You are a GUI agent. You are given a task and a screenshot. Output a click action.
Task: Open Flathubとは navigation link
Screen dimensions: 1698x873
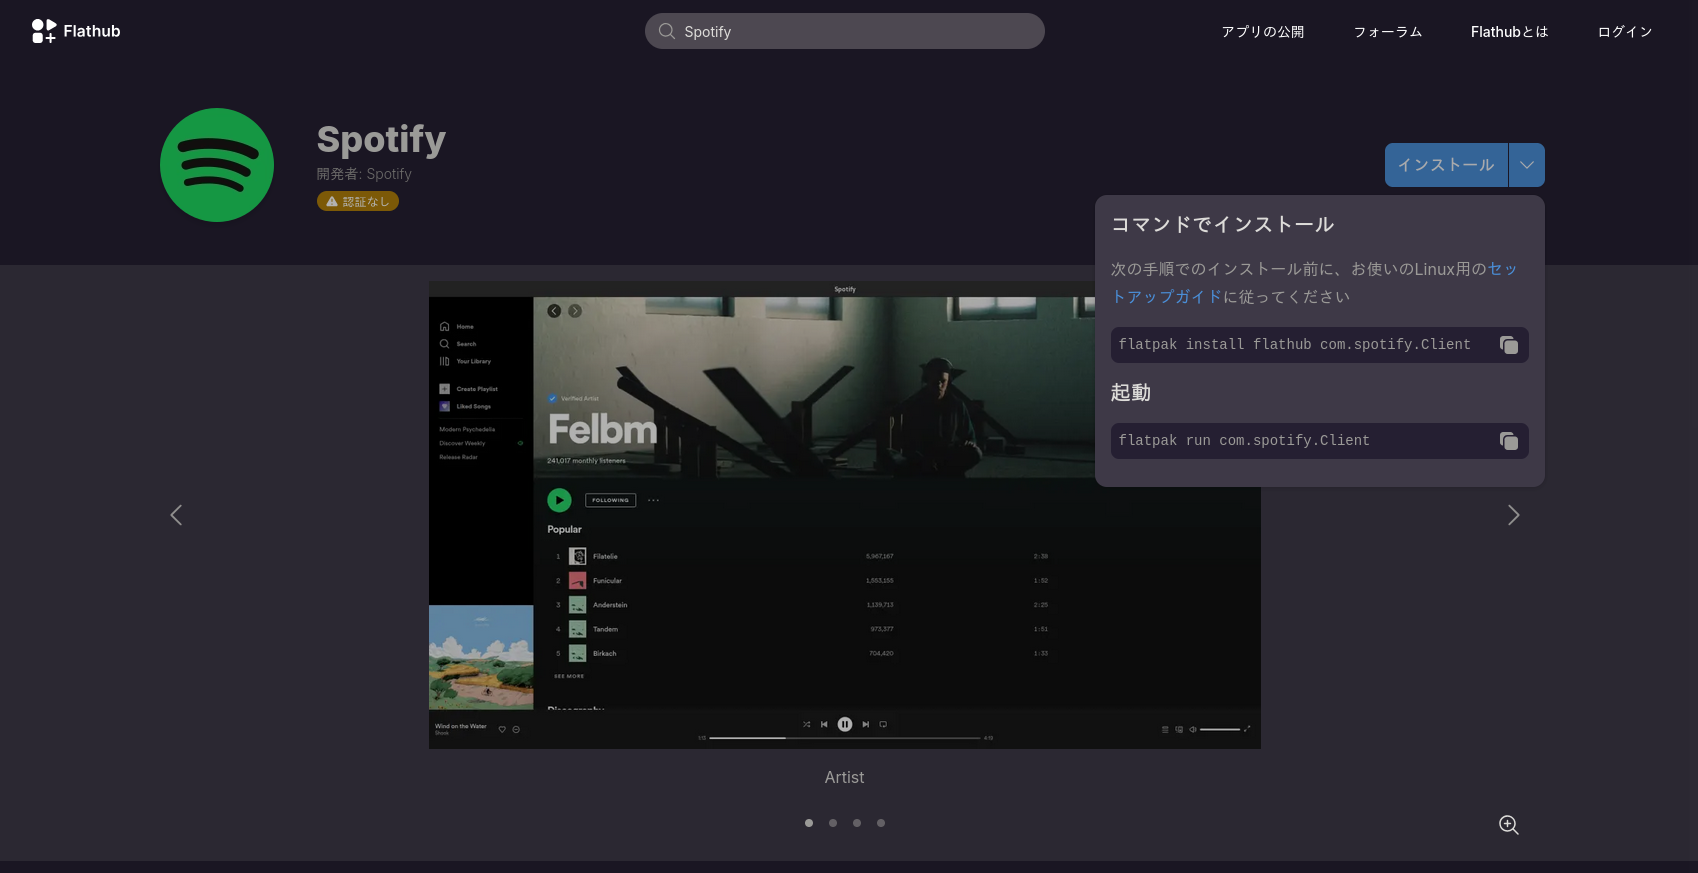point(1509,32)
